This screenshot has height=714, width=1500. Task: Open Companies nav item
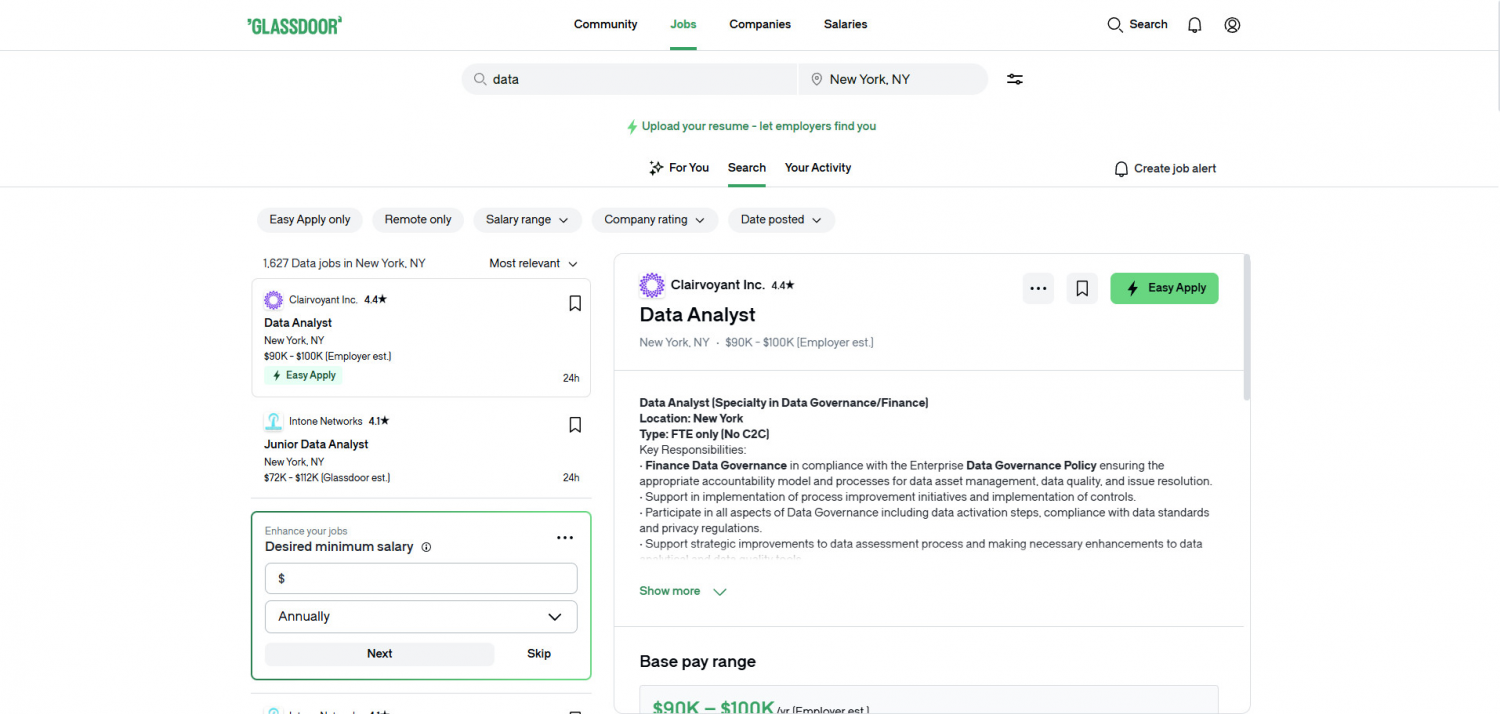(760, 25)
